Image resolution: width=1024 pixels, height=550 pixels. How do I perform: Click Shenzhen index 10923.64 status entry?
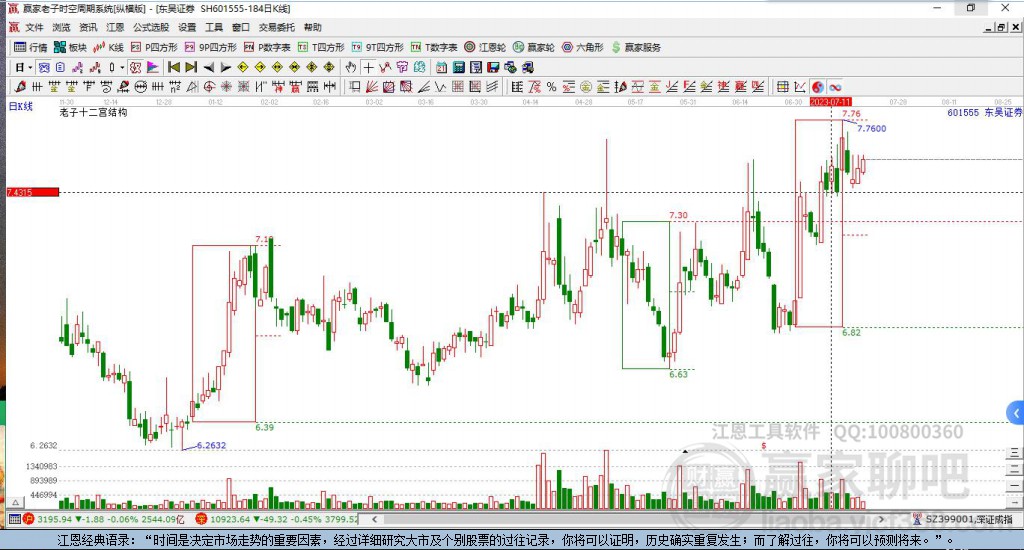[x=278, y=519]
